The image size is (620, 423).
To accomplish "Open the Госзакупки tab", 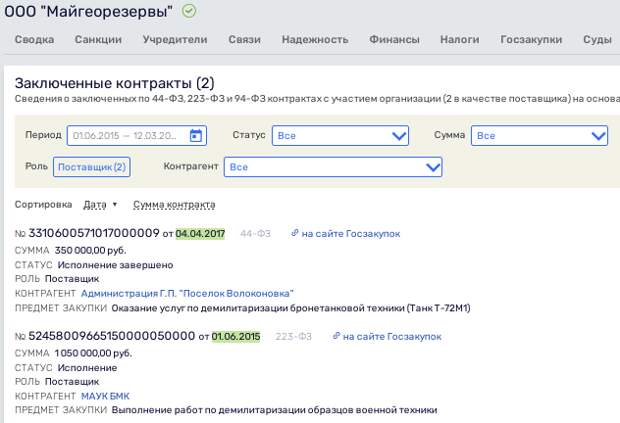I will pyautogui.click(x=531, y=40).
